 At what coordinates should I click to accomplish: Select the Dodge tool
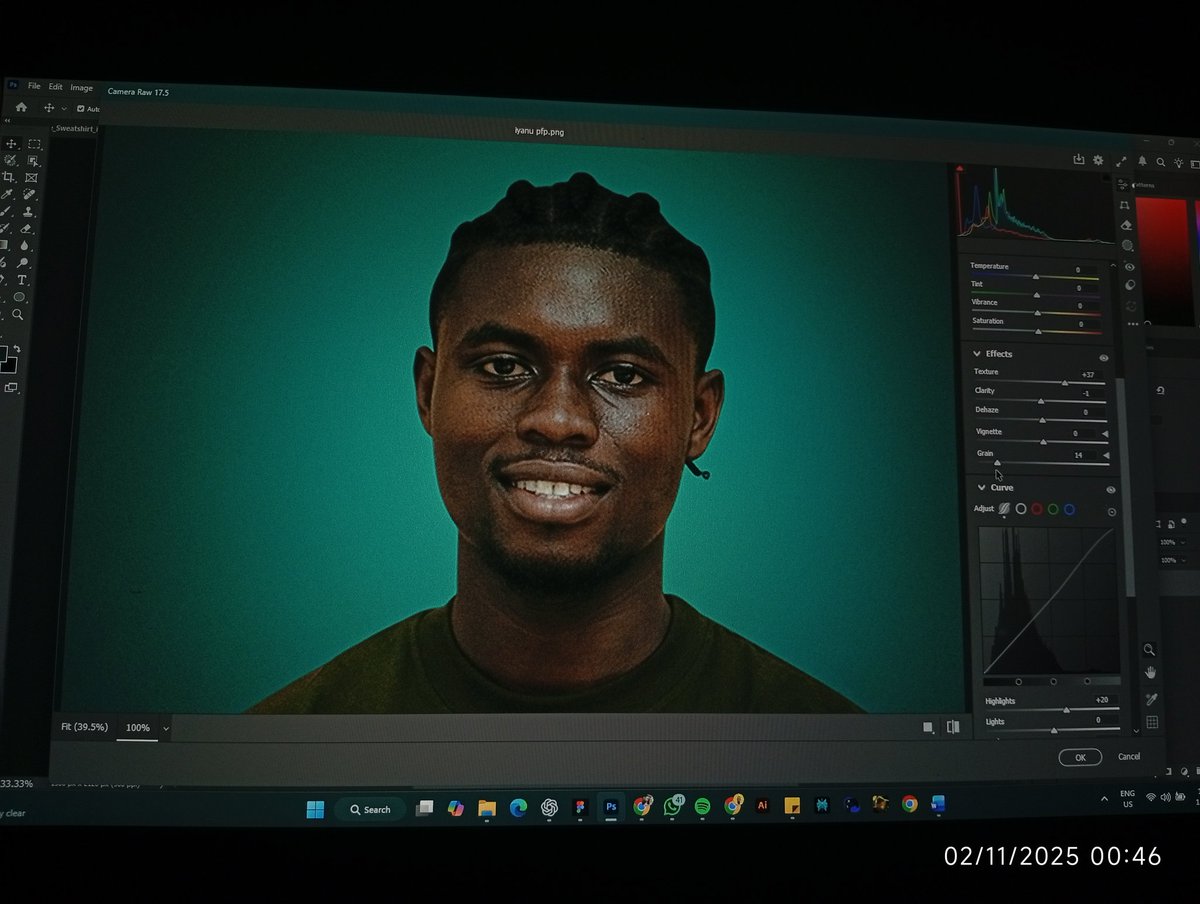(x=23, y=263)
